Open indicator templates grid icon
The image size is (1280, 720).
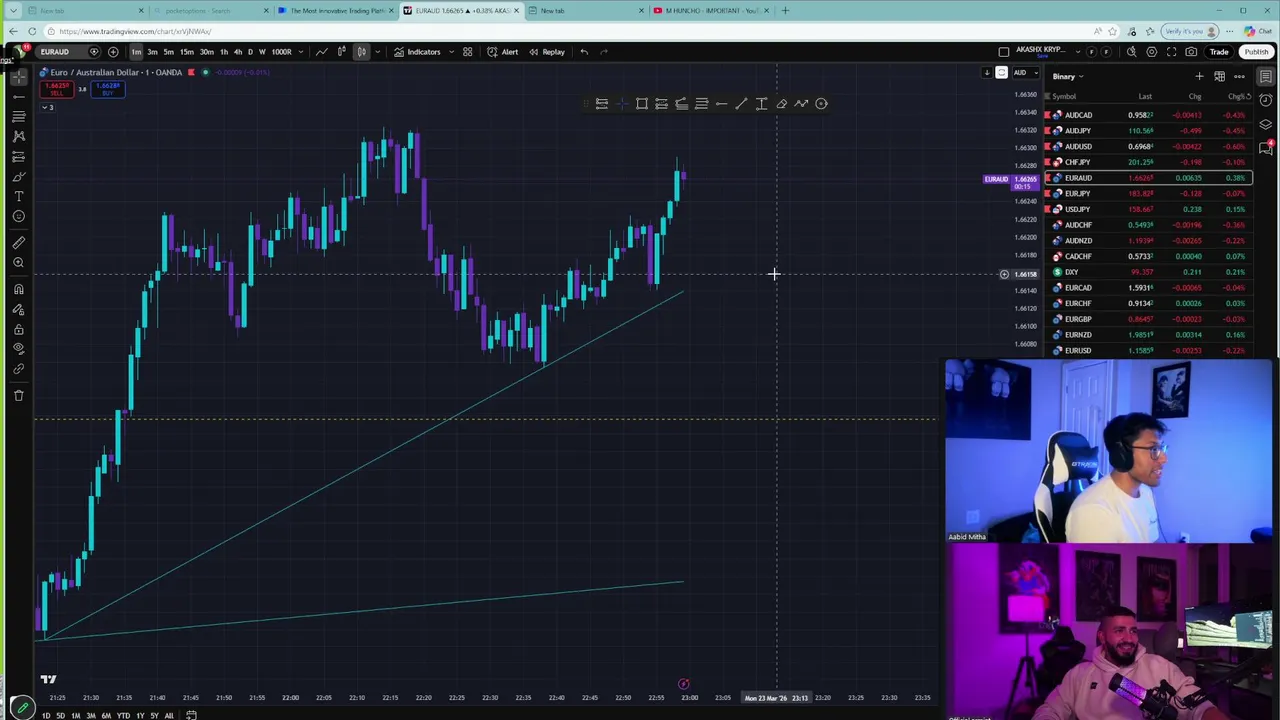click(467, 52)
